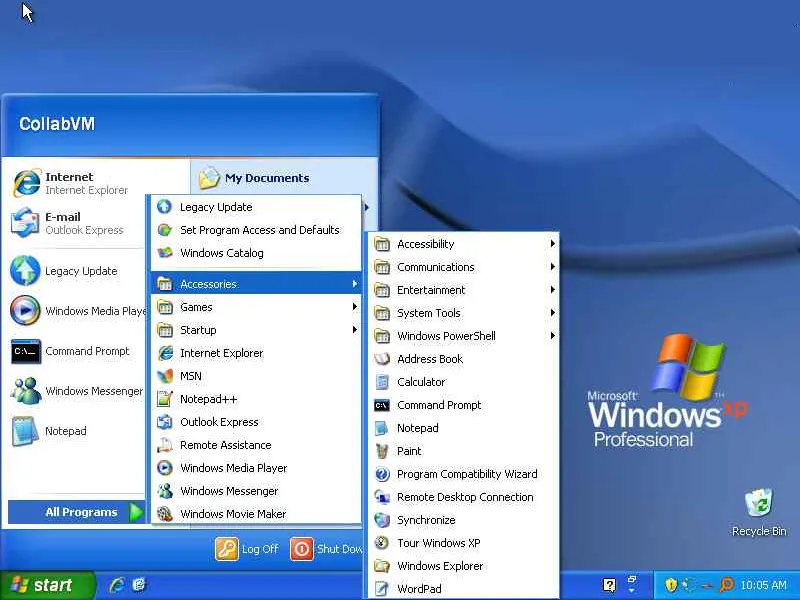
Task: Click the Shut Down button
Action: pos(327,549)
